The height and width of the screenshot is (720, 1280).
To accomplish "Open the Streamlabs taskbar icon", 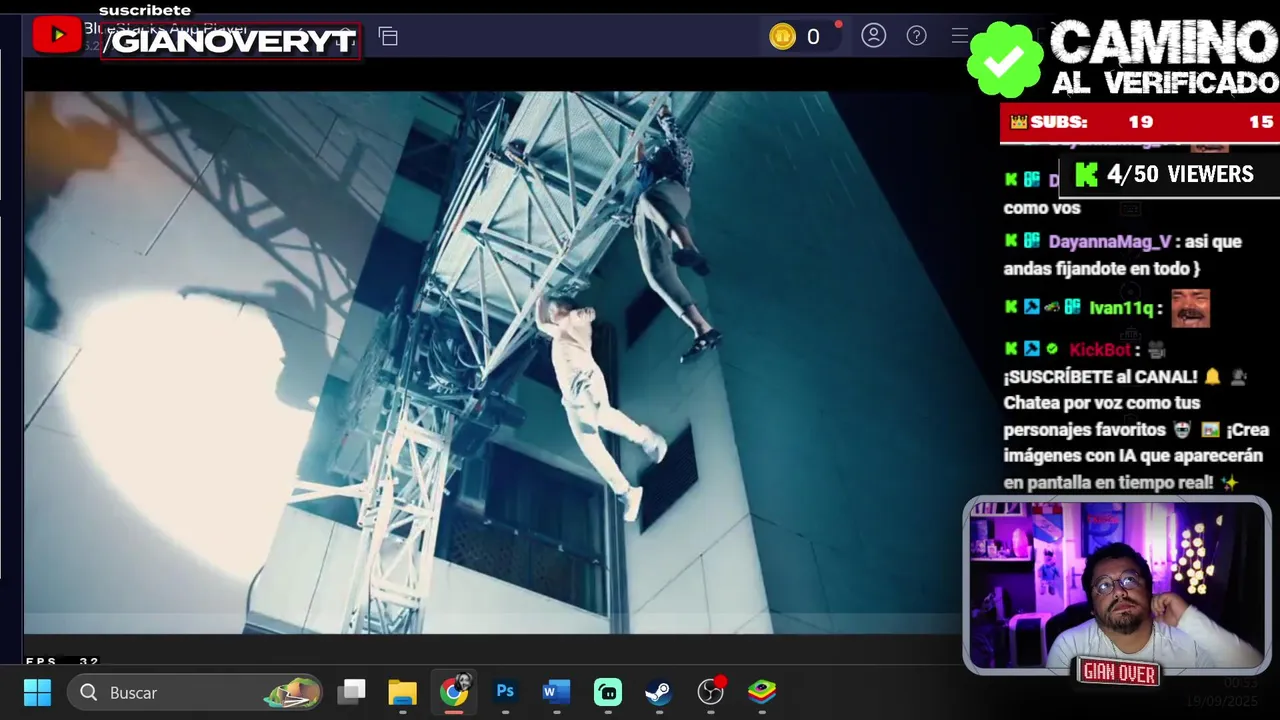I will (x=608, y=692).
